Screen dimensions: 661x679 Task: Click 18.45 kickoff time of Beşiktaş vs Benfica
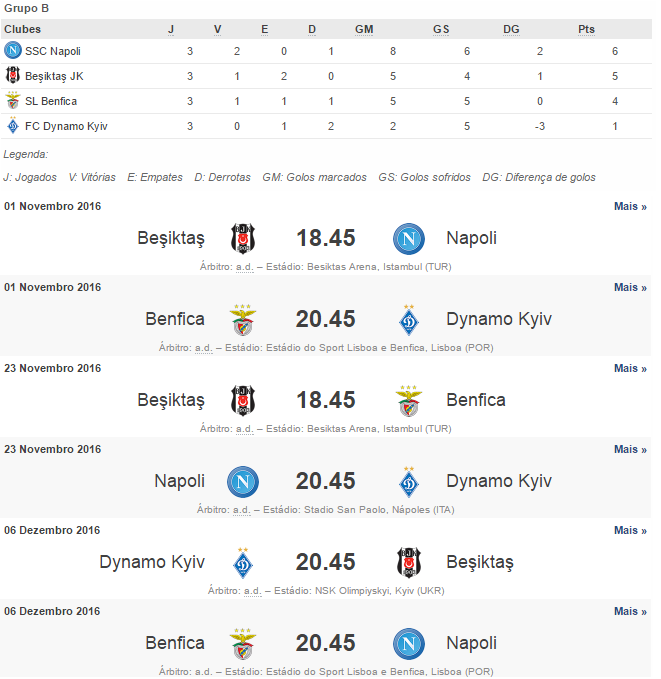326,400
